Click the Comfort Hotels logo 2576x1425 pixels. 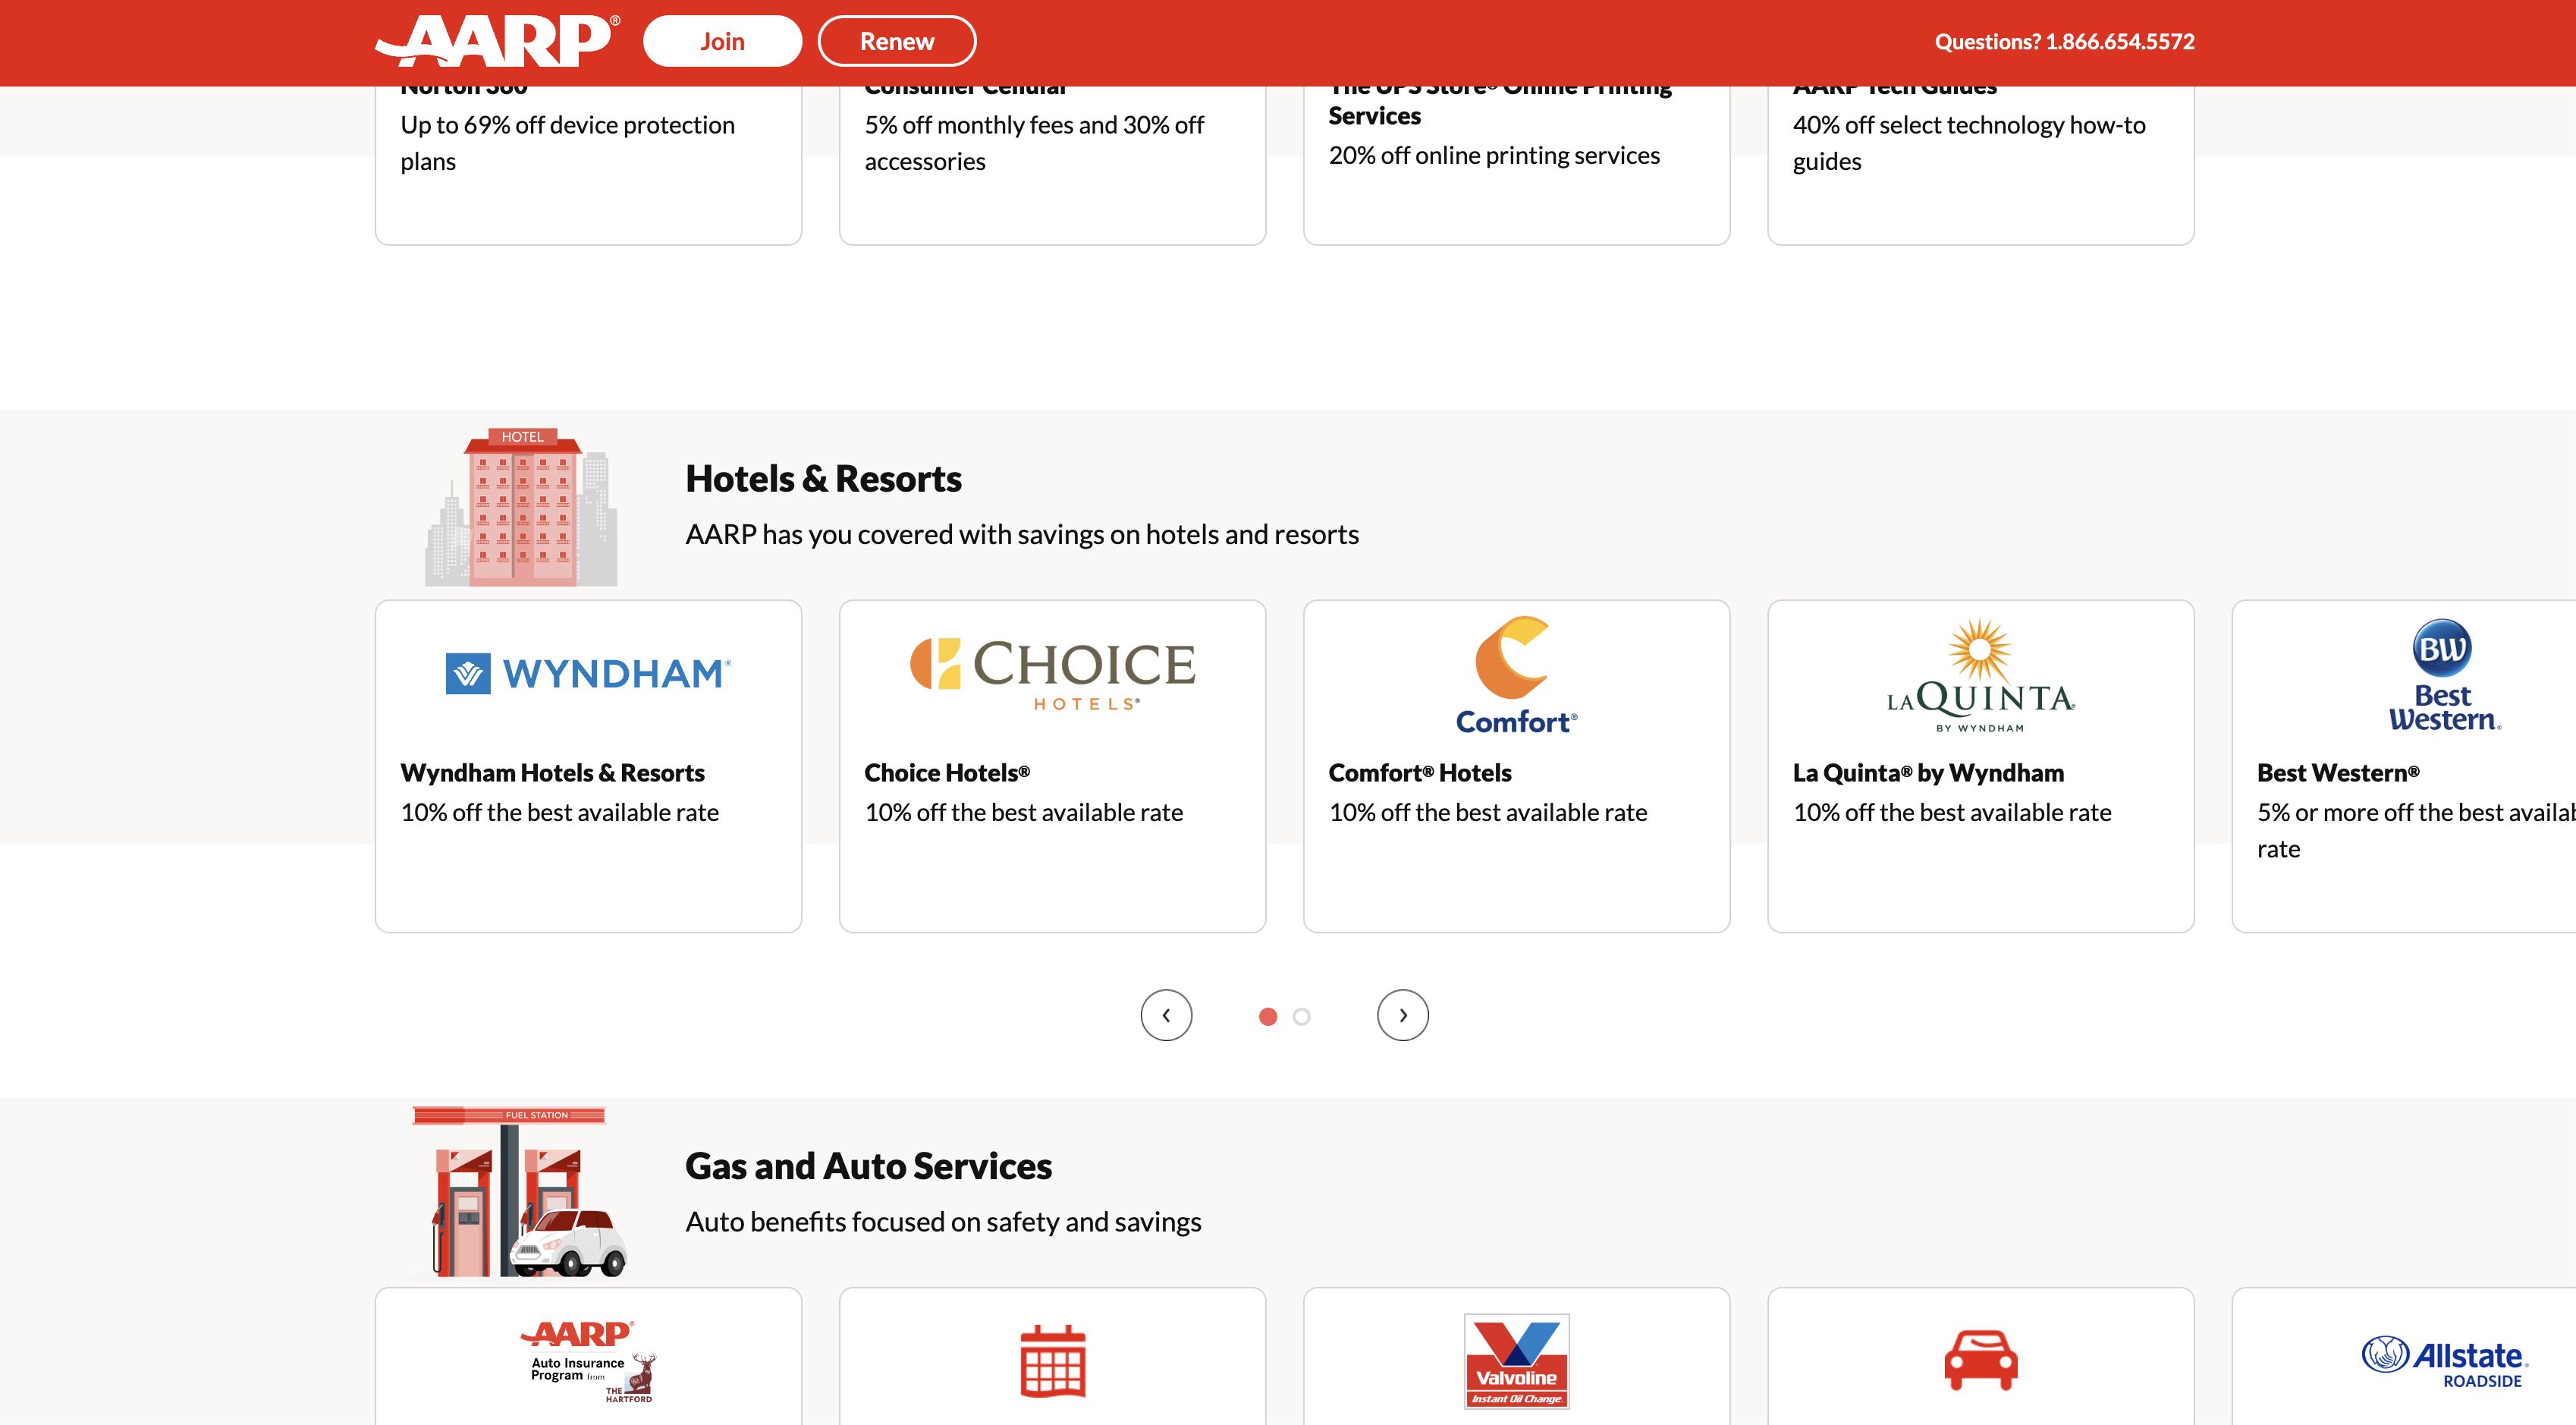click(1516, 675)
